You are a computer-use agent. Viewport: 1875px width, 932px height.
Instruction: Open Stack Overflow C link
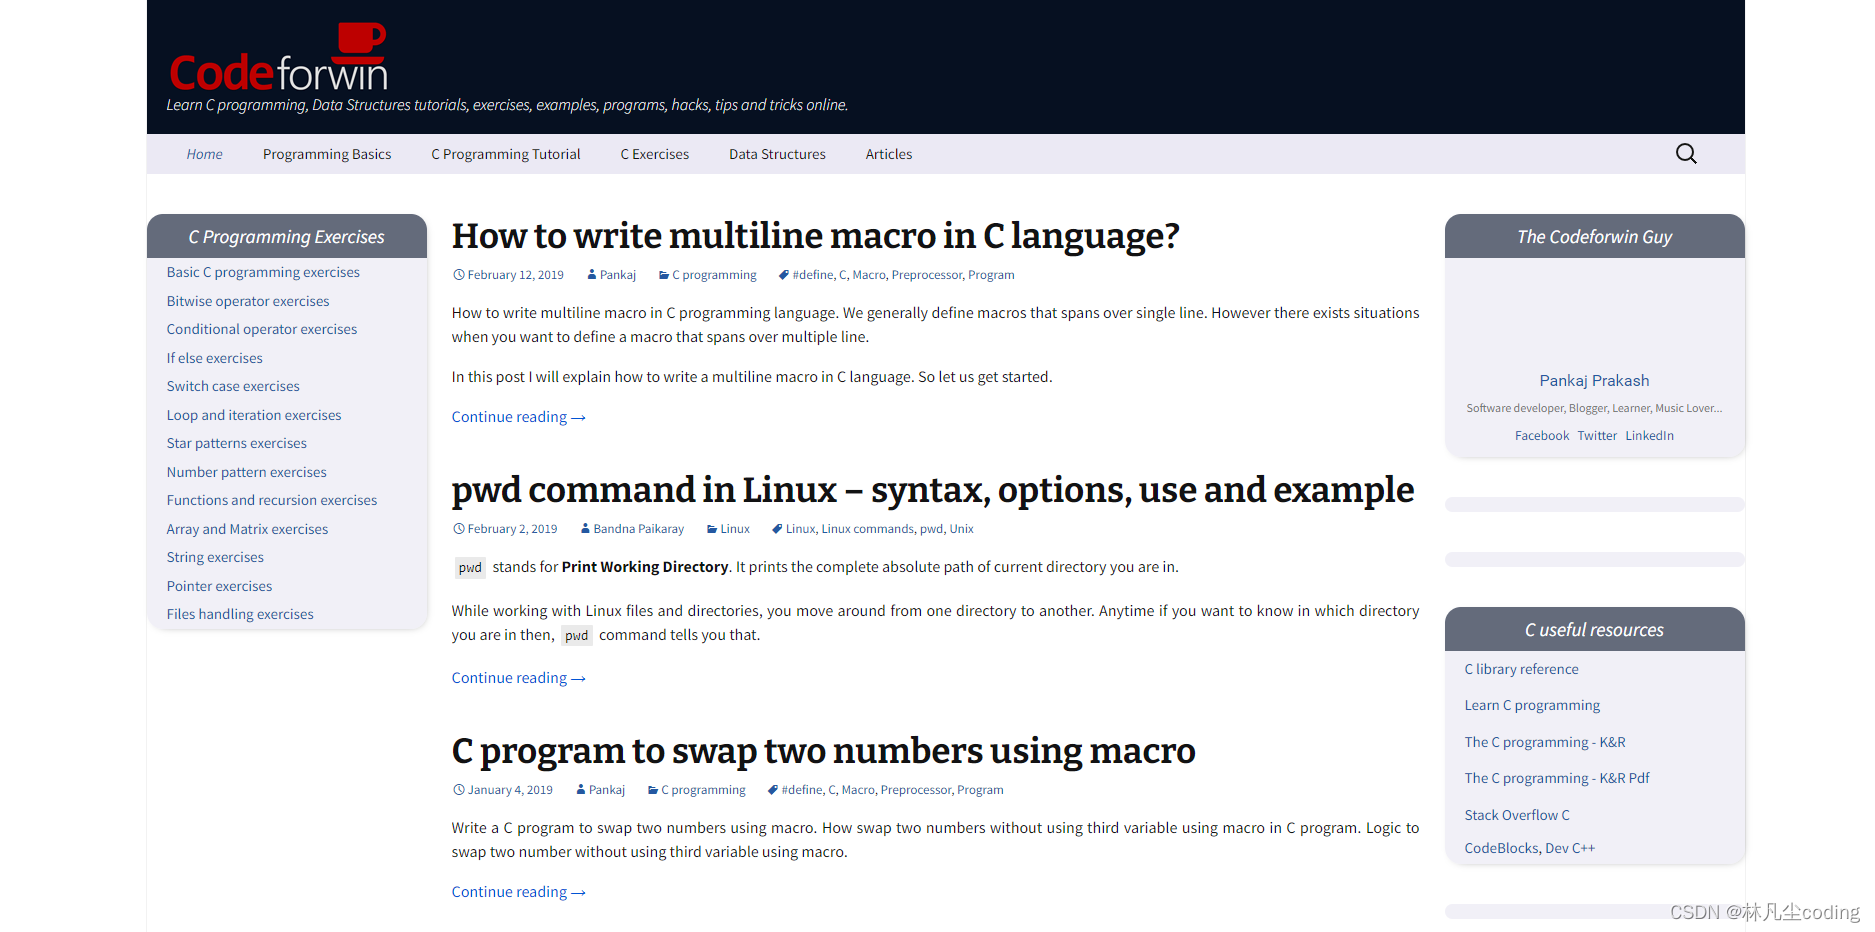(x=1517, y=815)
